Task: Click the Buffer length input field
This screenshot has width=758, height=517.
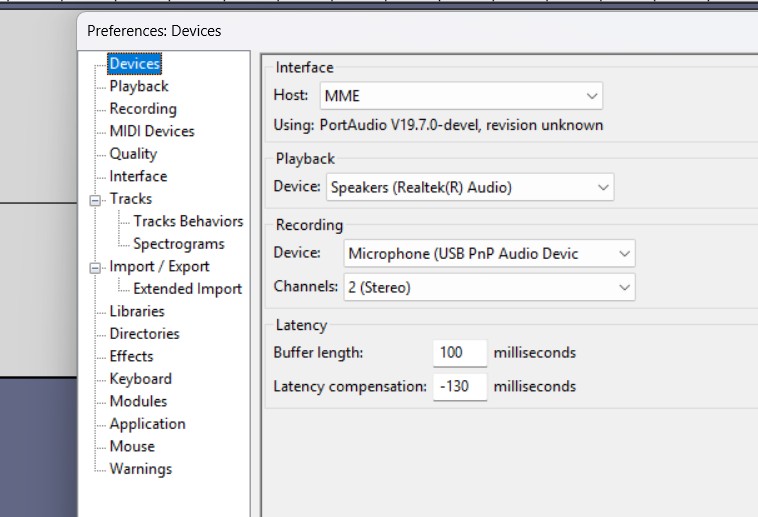Action: pos(460,353)
